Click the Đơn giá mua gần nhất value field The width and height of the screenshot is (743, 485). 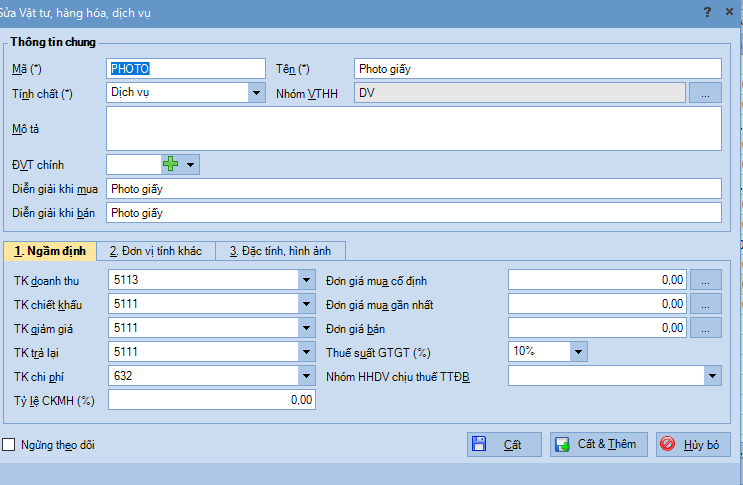point(598,304)
